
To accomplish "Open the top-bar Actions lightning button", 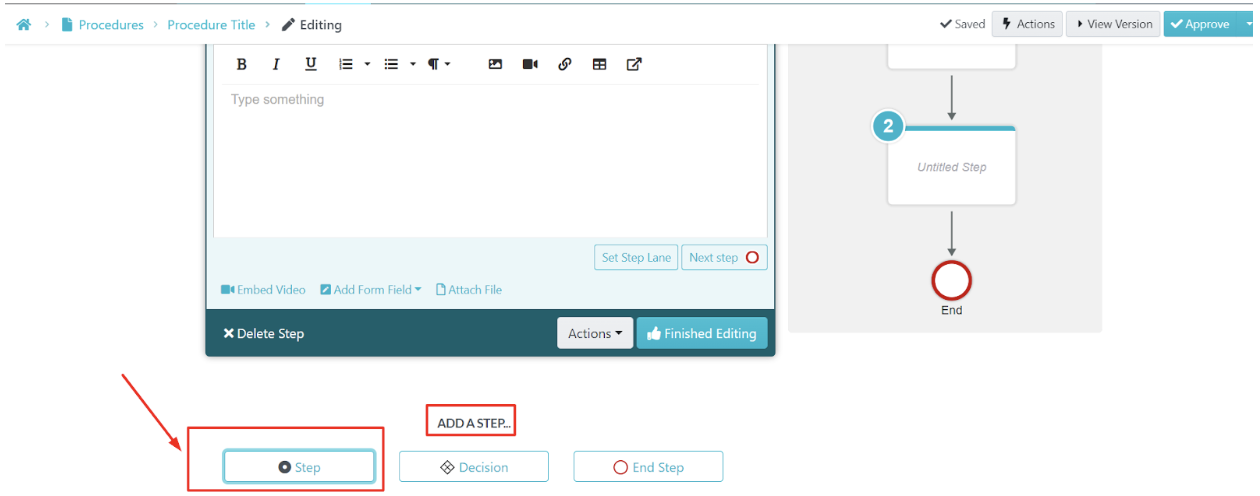I will pyautogui.click(x=1027, y=24).
